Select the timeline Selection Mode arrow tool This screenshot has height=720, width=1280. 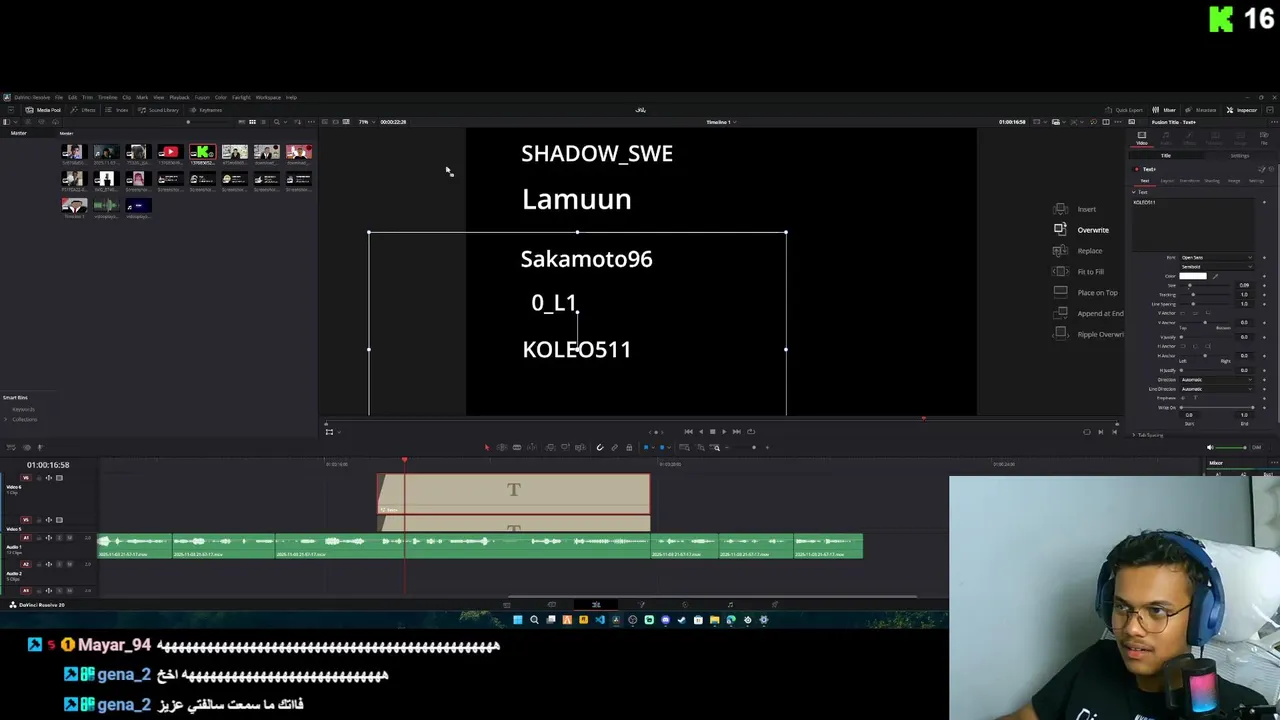[x=487, y=447]
